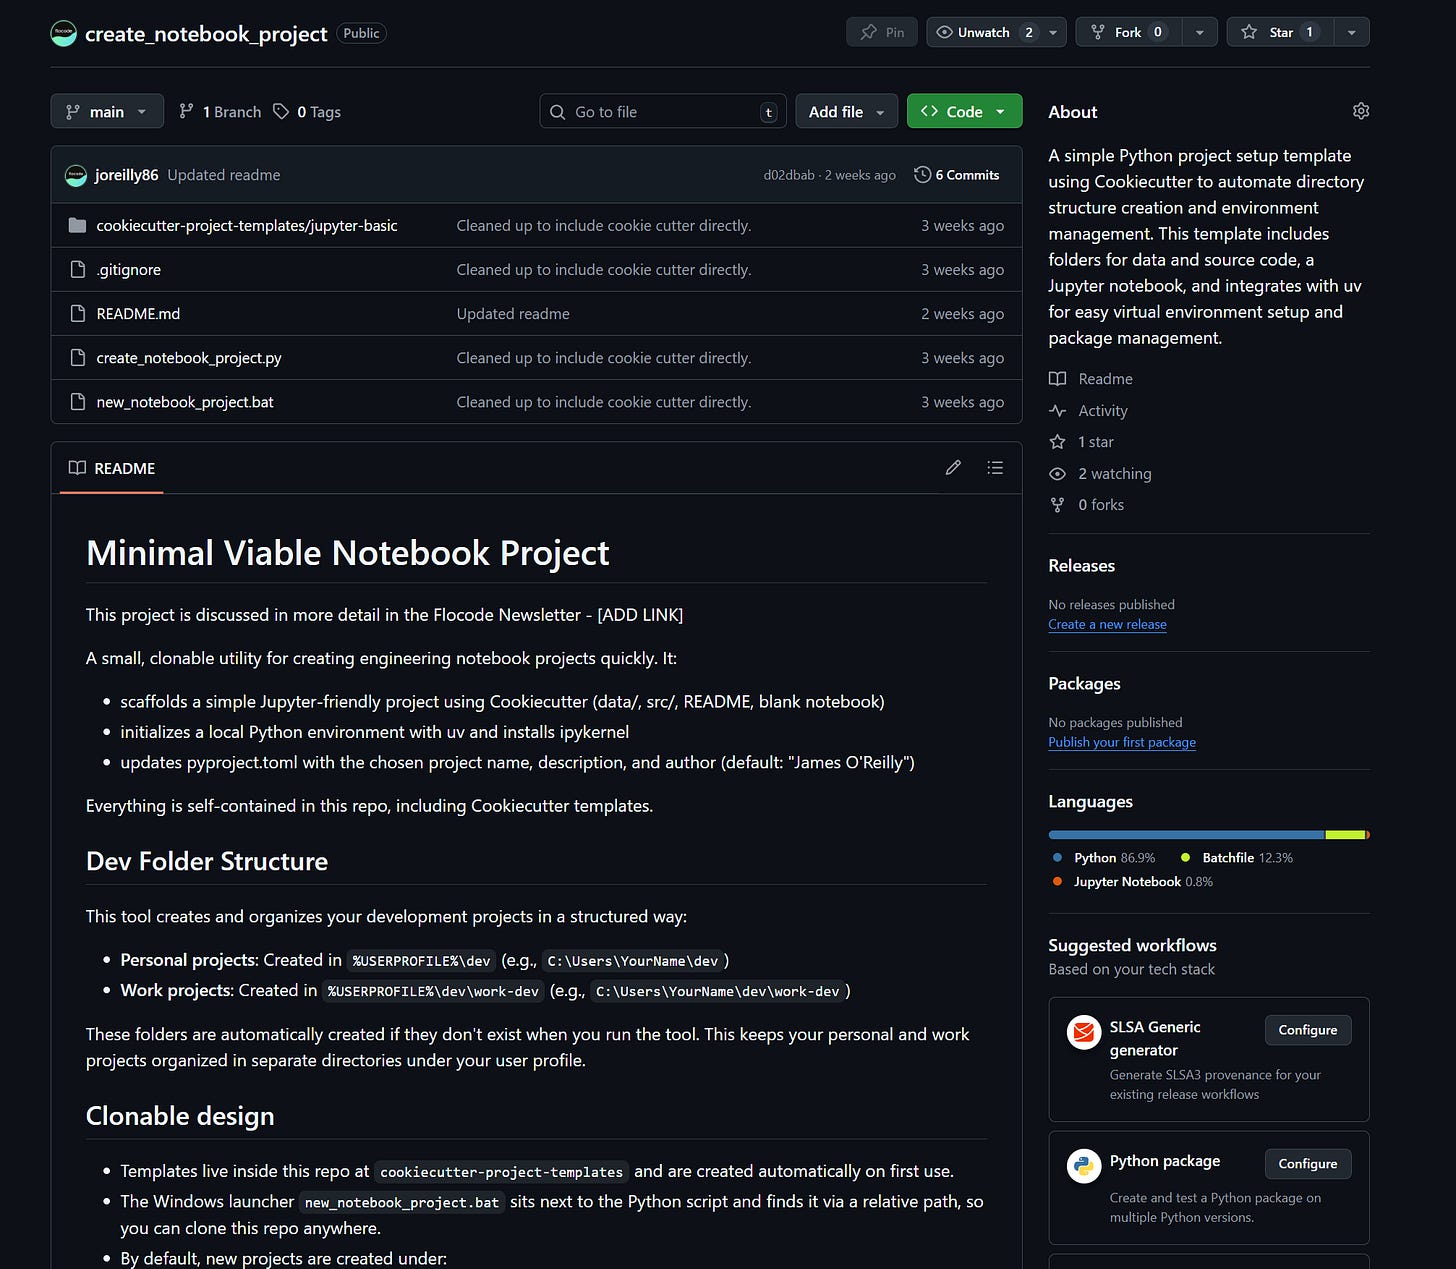Click the file icon beside README.md
This screenshot has width=1456, height=1269.
pos(77,314)
